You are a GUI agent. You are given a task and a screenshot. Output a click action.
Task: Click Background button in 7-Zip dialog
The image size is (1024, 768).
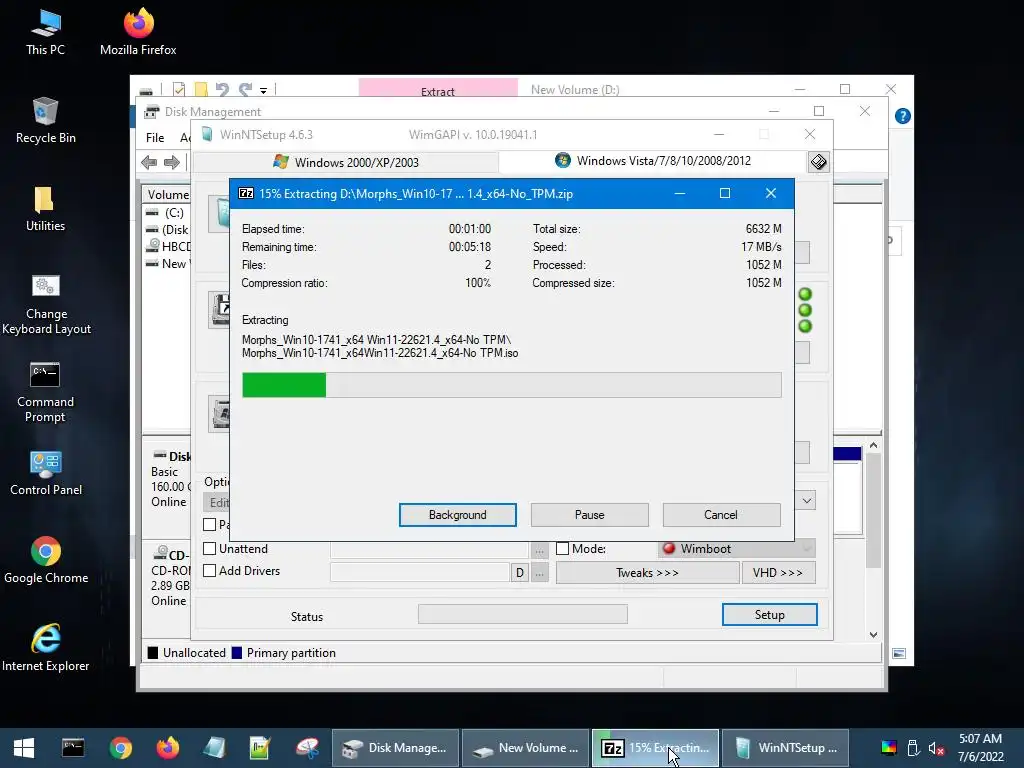click(457, 515)
